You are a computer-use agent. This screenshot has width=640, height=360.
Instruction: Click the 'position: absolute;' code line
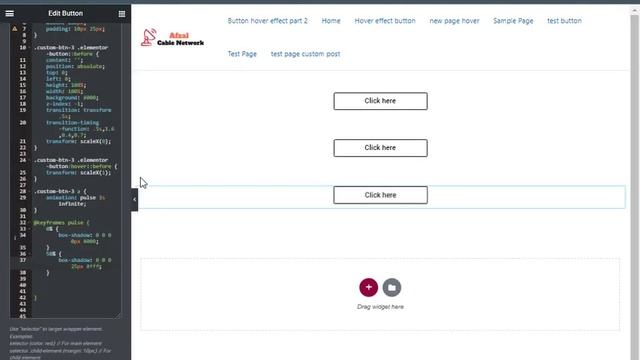(75, 66)
